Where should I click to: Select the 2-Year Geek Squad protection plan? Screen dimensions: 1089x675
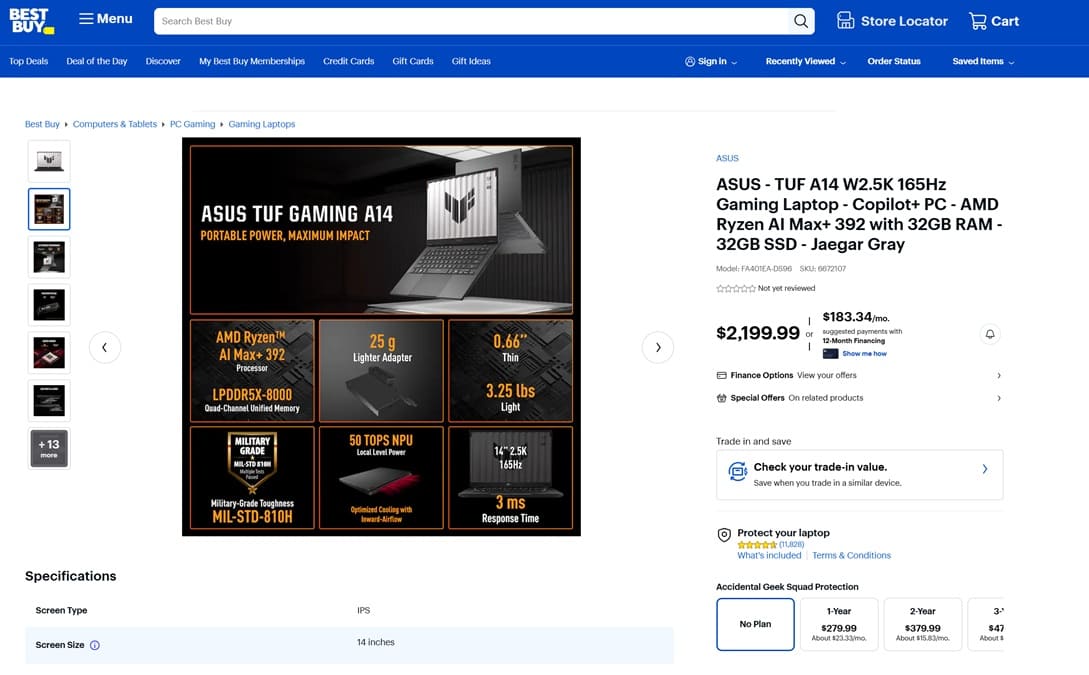coord(922,624)
